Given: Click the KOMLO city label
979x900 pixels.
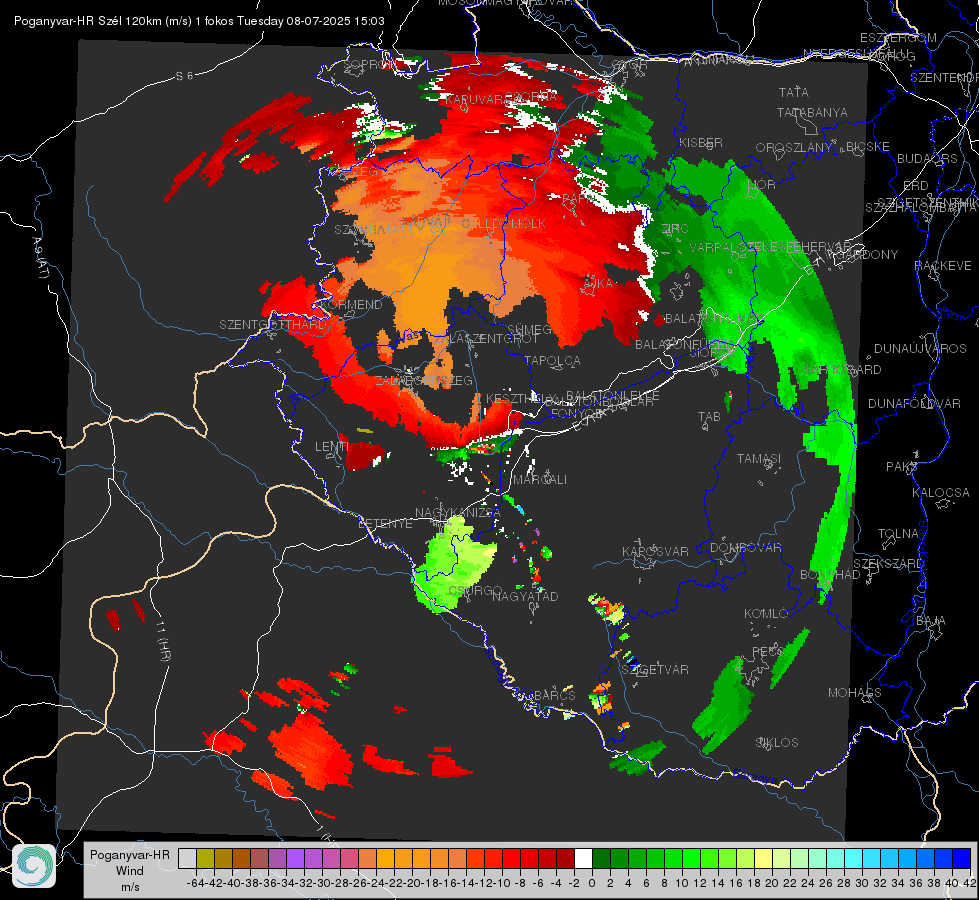Looking at the screenshot, I should pyautogui.click(x=766, y=614).
